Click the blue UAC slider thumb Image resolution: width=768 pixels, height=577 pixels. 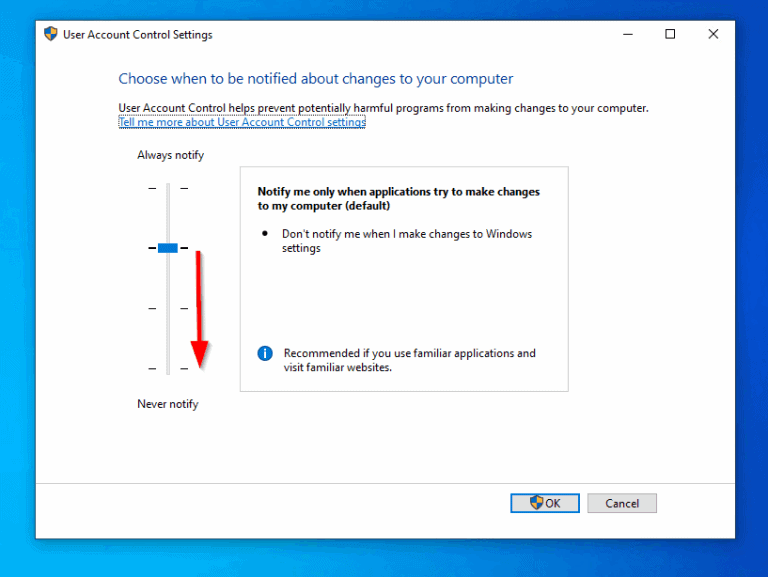pyautogui.click(x=168, y=248)
